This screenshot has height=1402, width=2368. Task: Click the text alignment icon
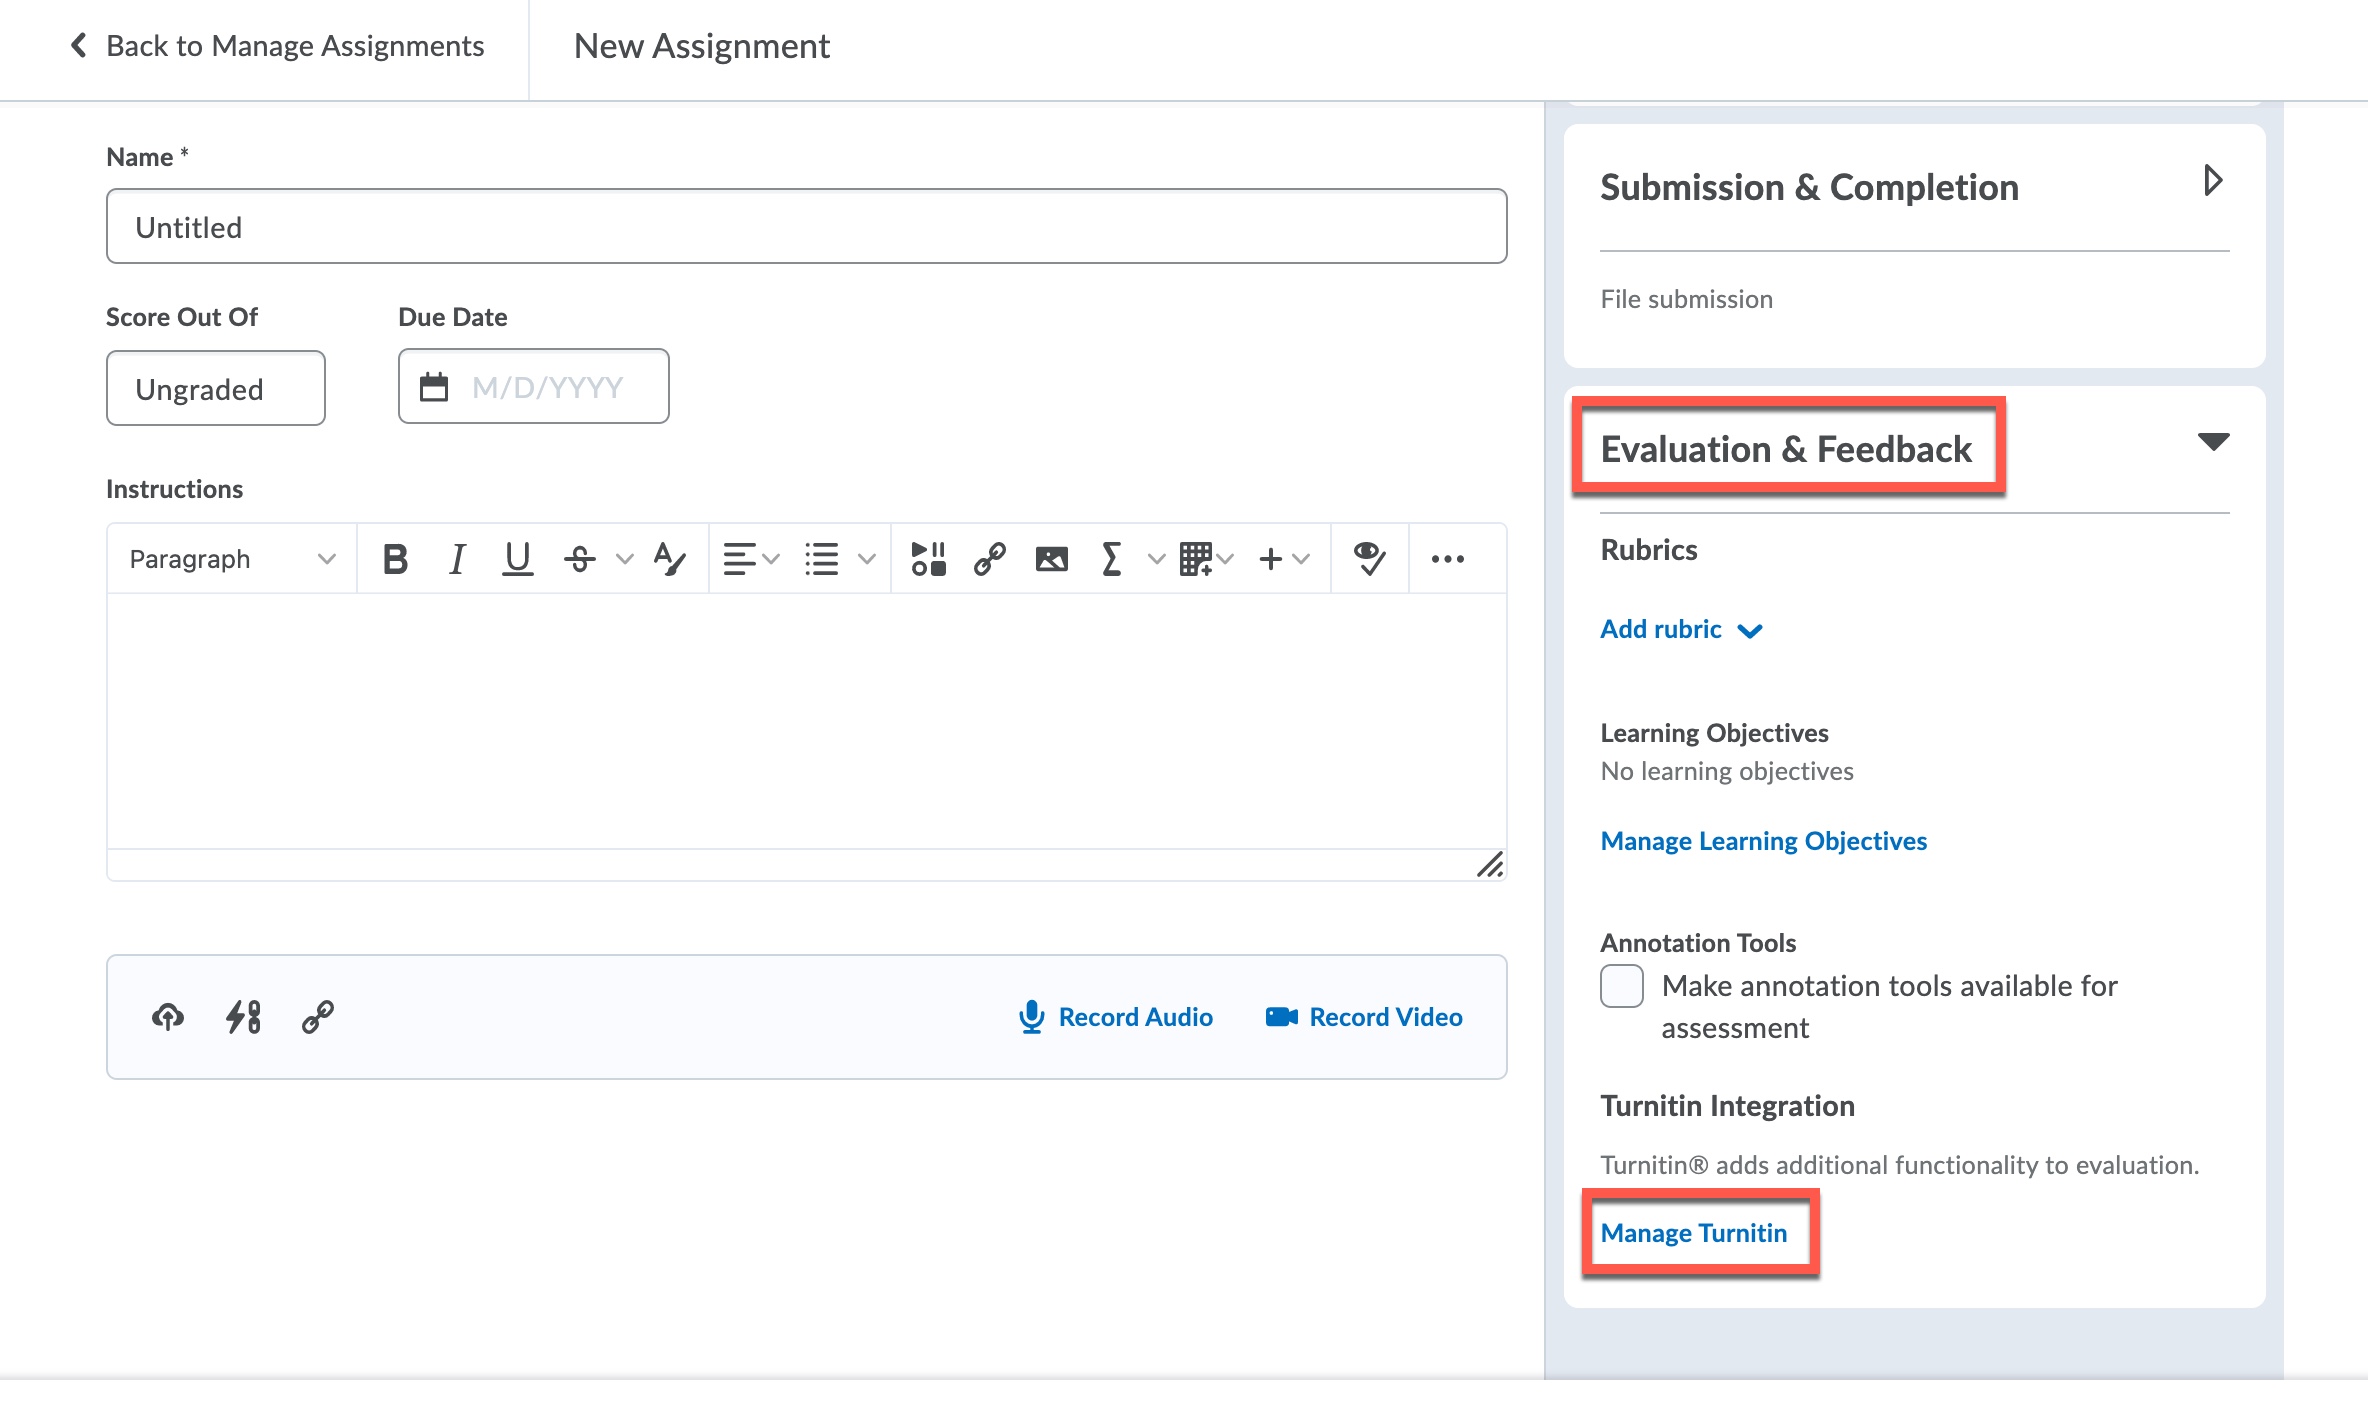739,559
